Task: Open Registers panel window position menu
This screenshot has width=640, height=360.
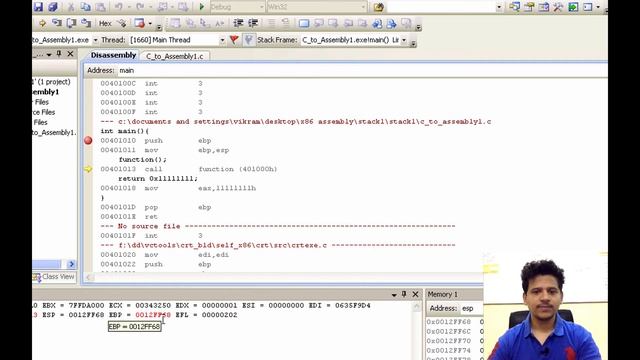Action: 394,294
